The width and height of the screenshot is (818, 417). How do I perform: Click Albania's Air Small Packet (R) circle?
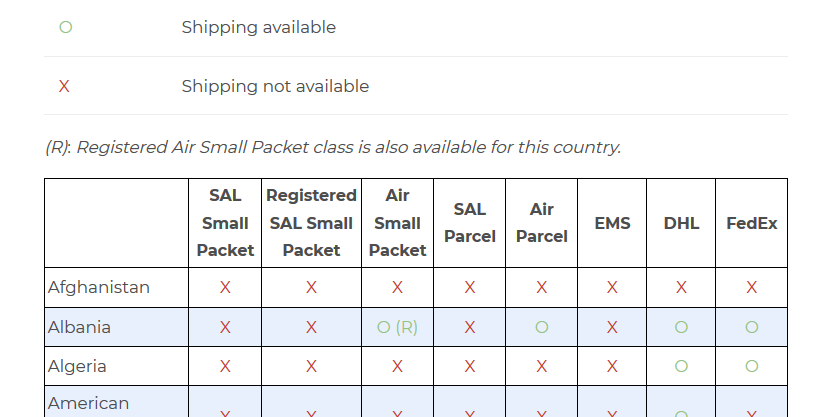click(x=397, y=327)
